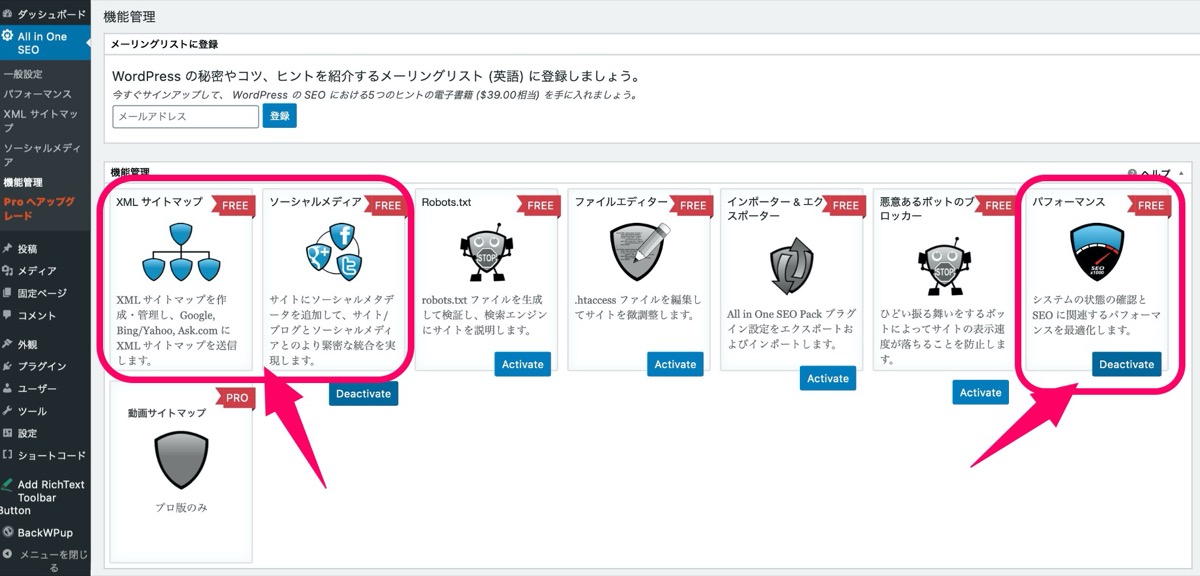Image resolution: width=1200 pixels, height=576 pixels.
Task: Click the XML サイトマップ shield hierarchy icon
Action: 180,252
